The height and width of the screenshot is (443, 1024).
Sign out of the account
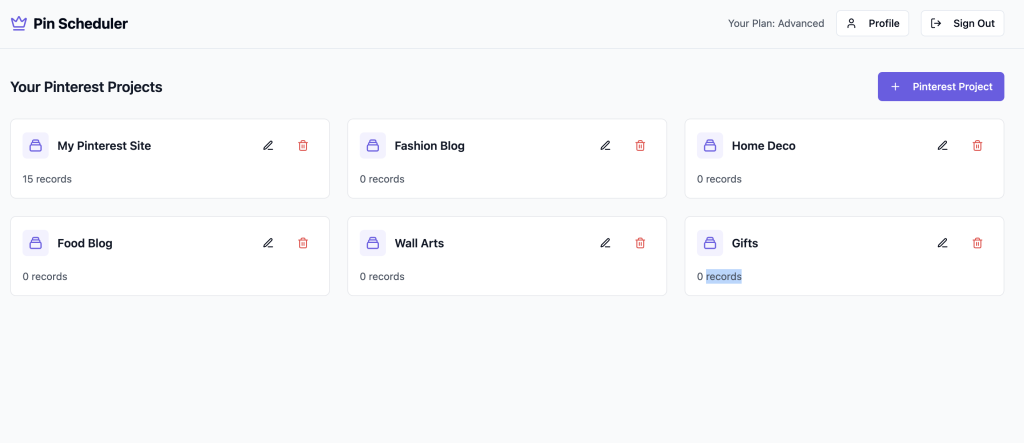963,24
